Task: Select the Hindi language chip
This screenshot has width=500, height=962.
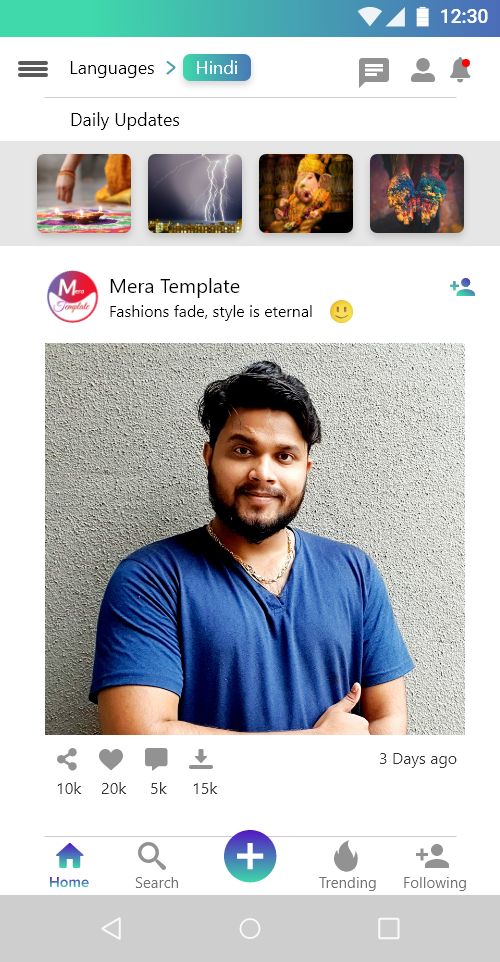Action: click(217, 67)
